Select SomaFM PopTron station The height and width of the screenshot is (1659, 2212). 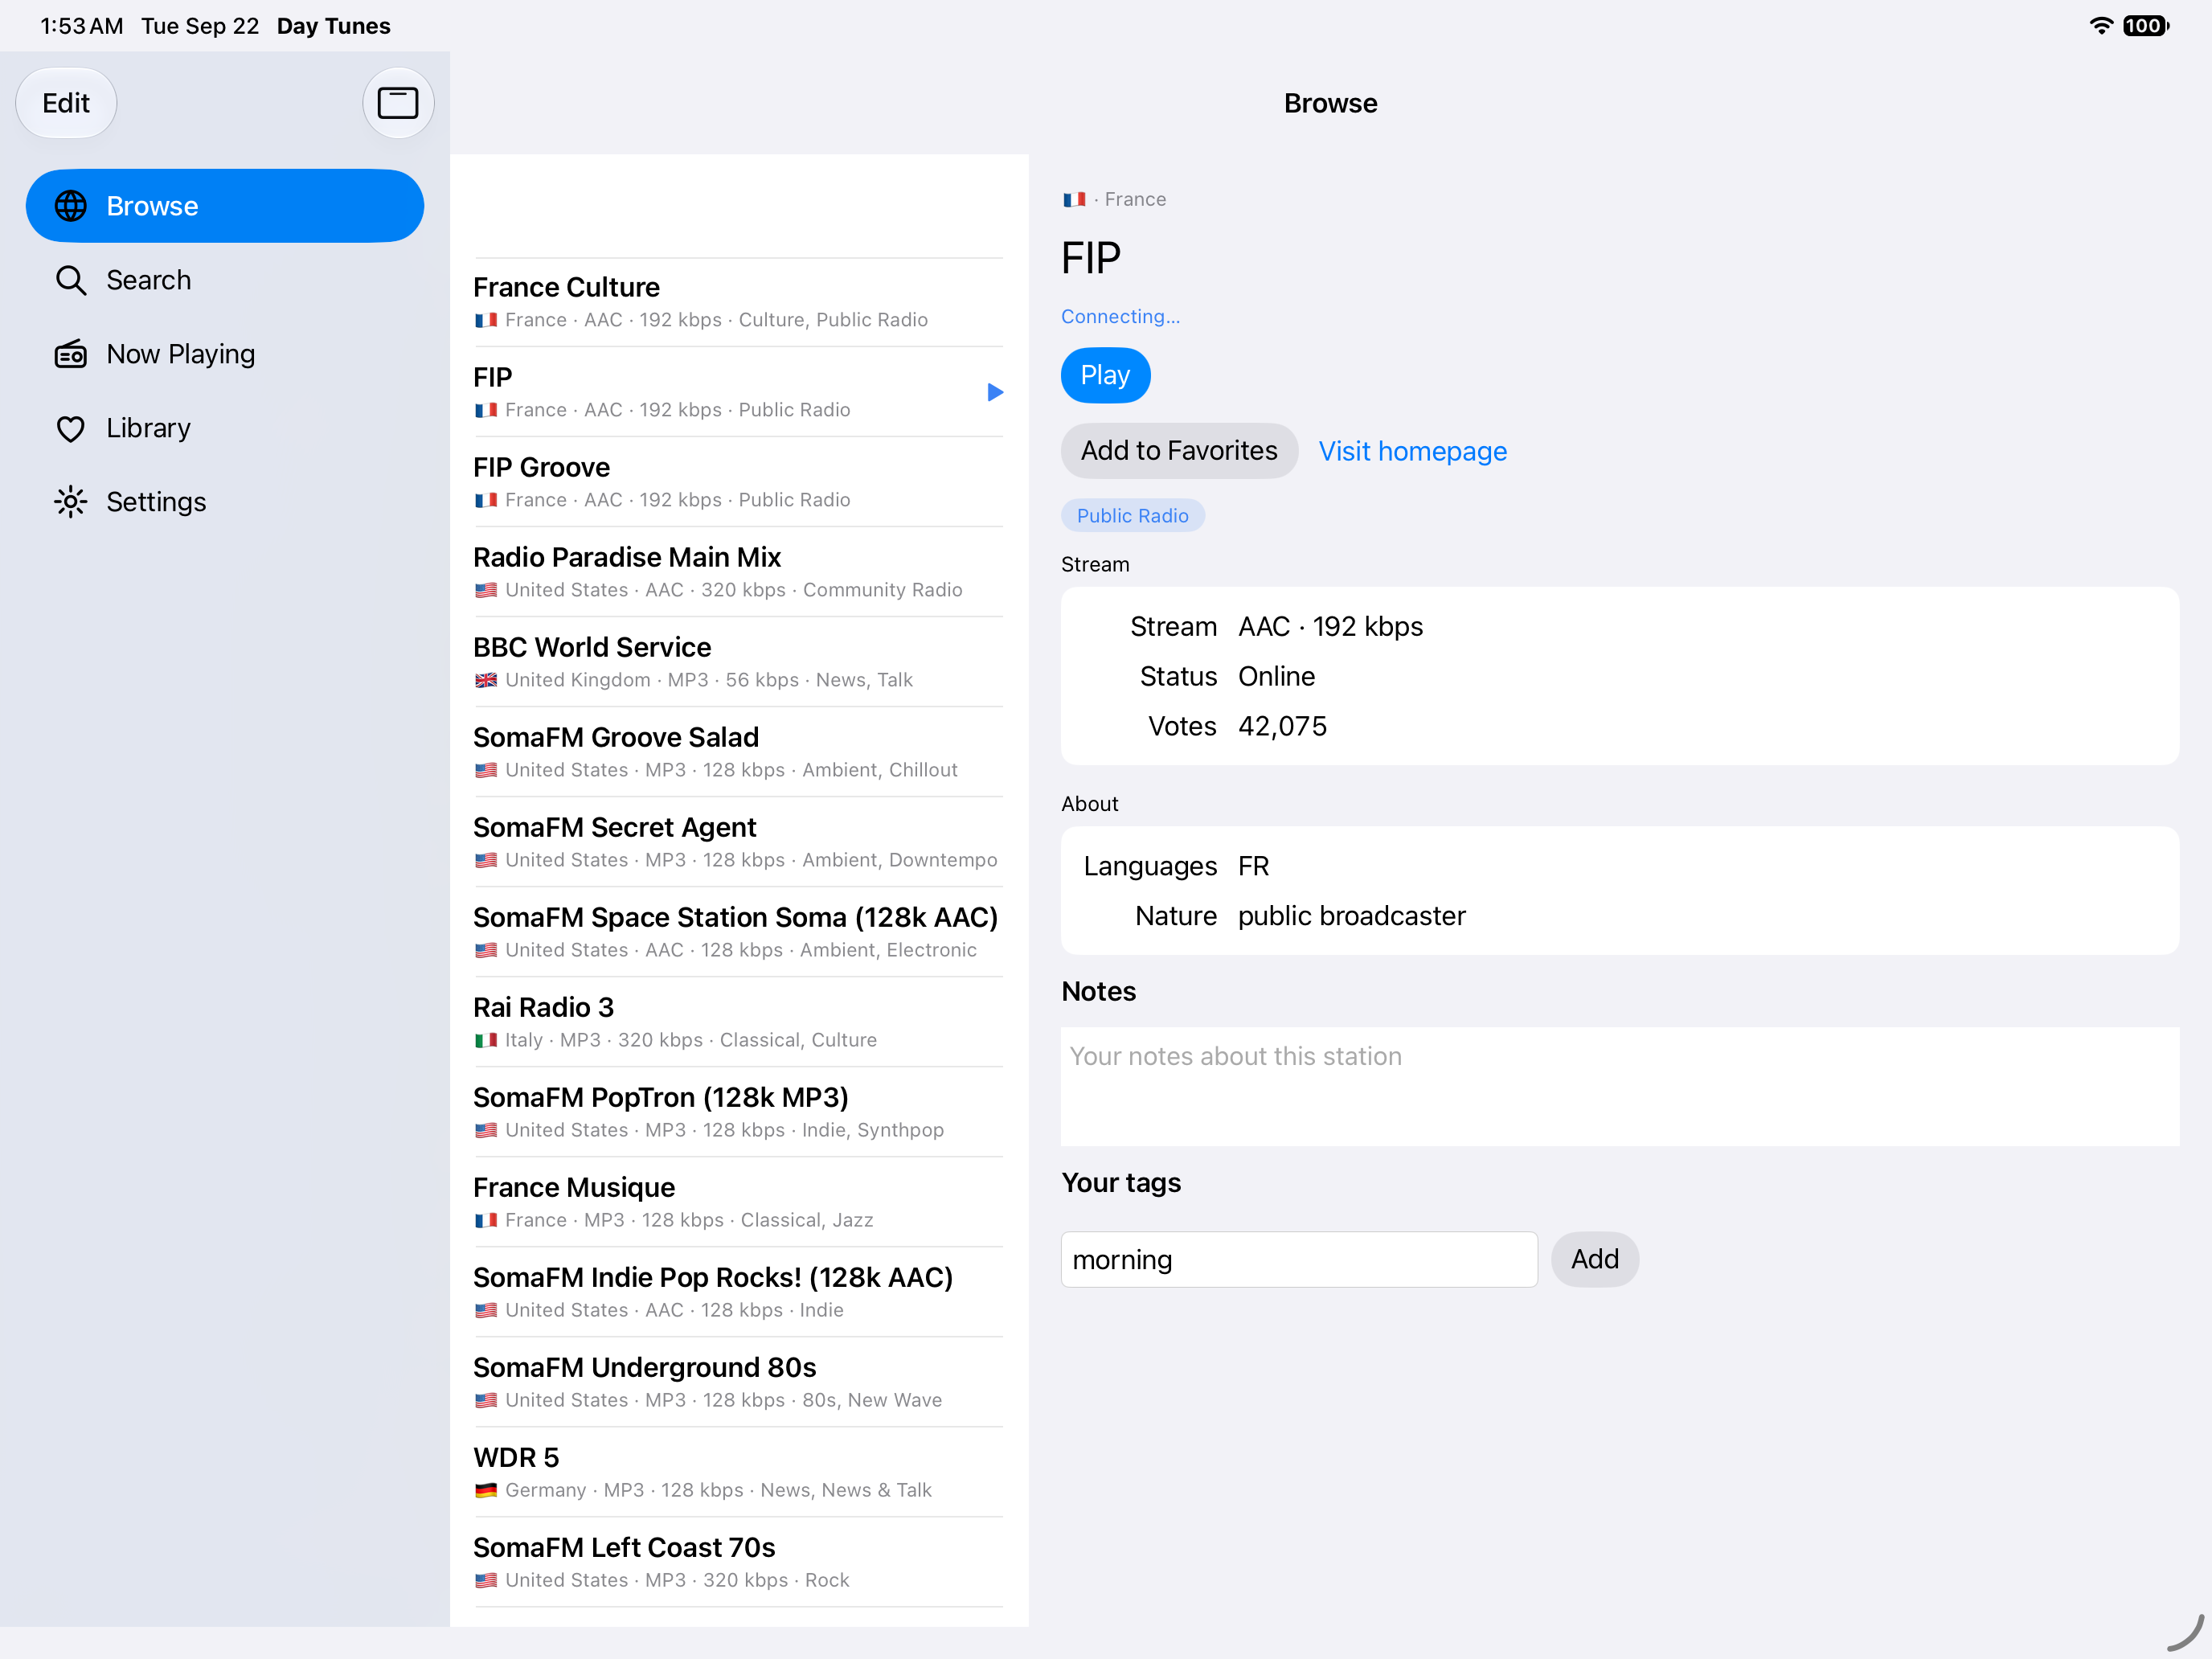tap(738, 1112)
